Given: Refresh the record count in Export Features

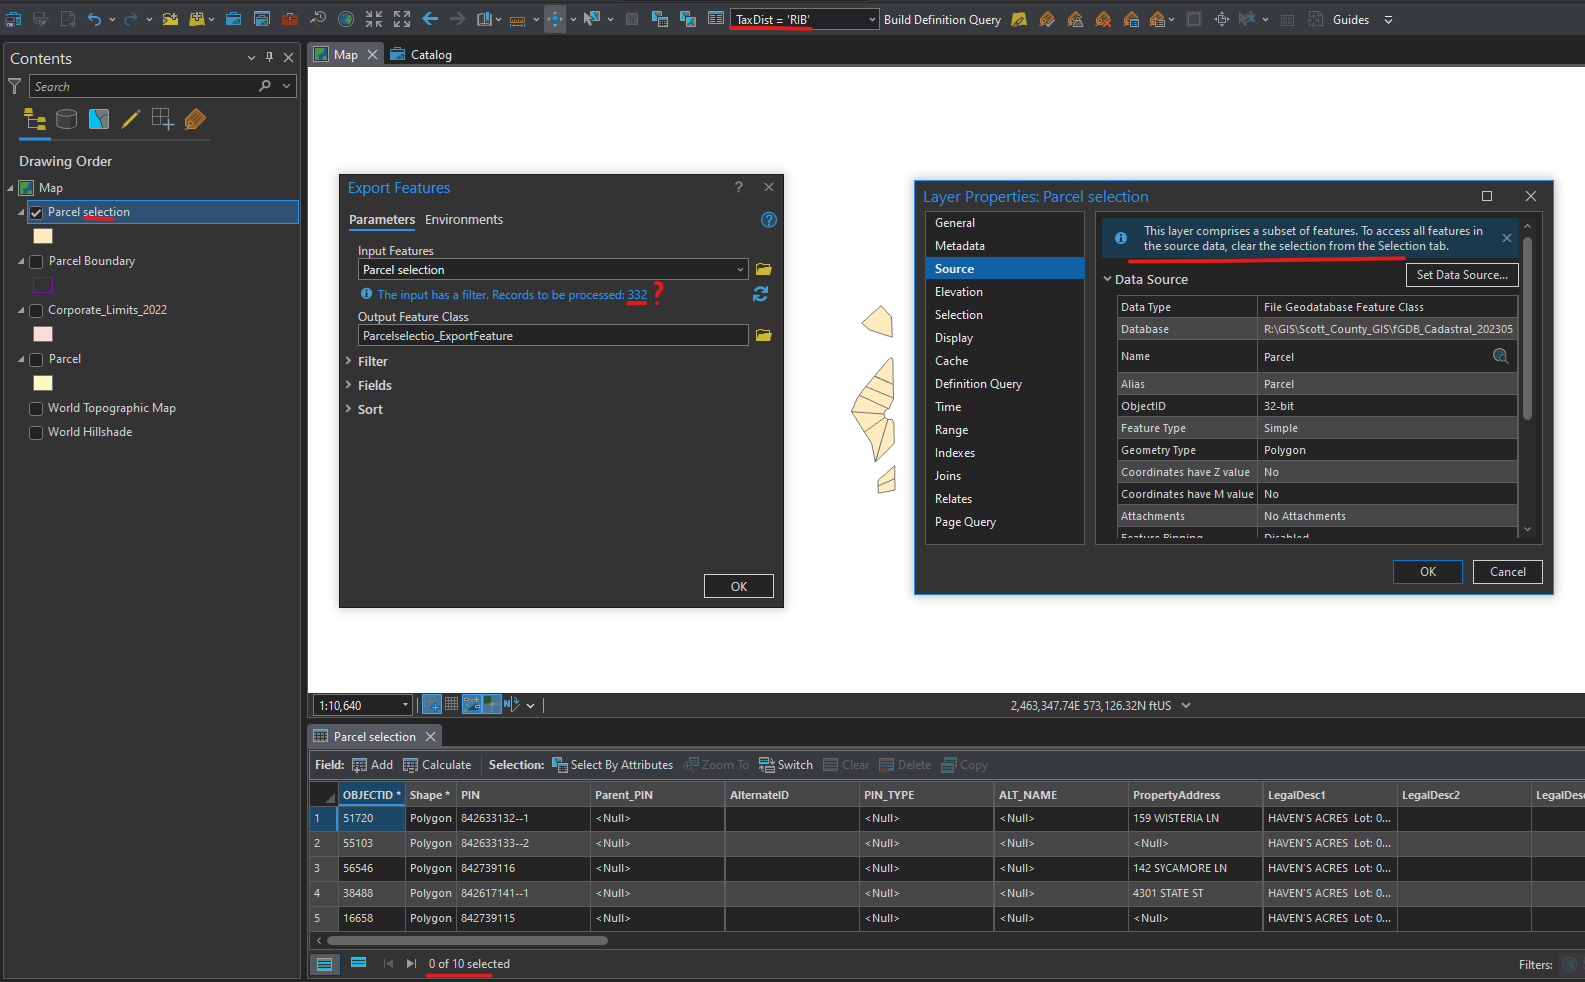Looking at the screenshot, I should coord(760,294).
